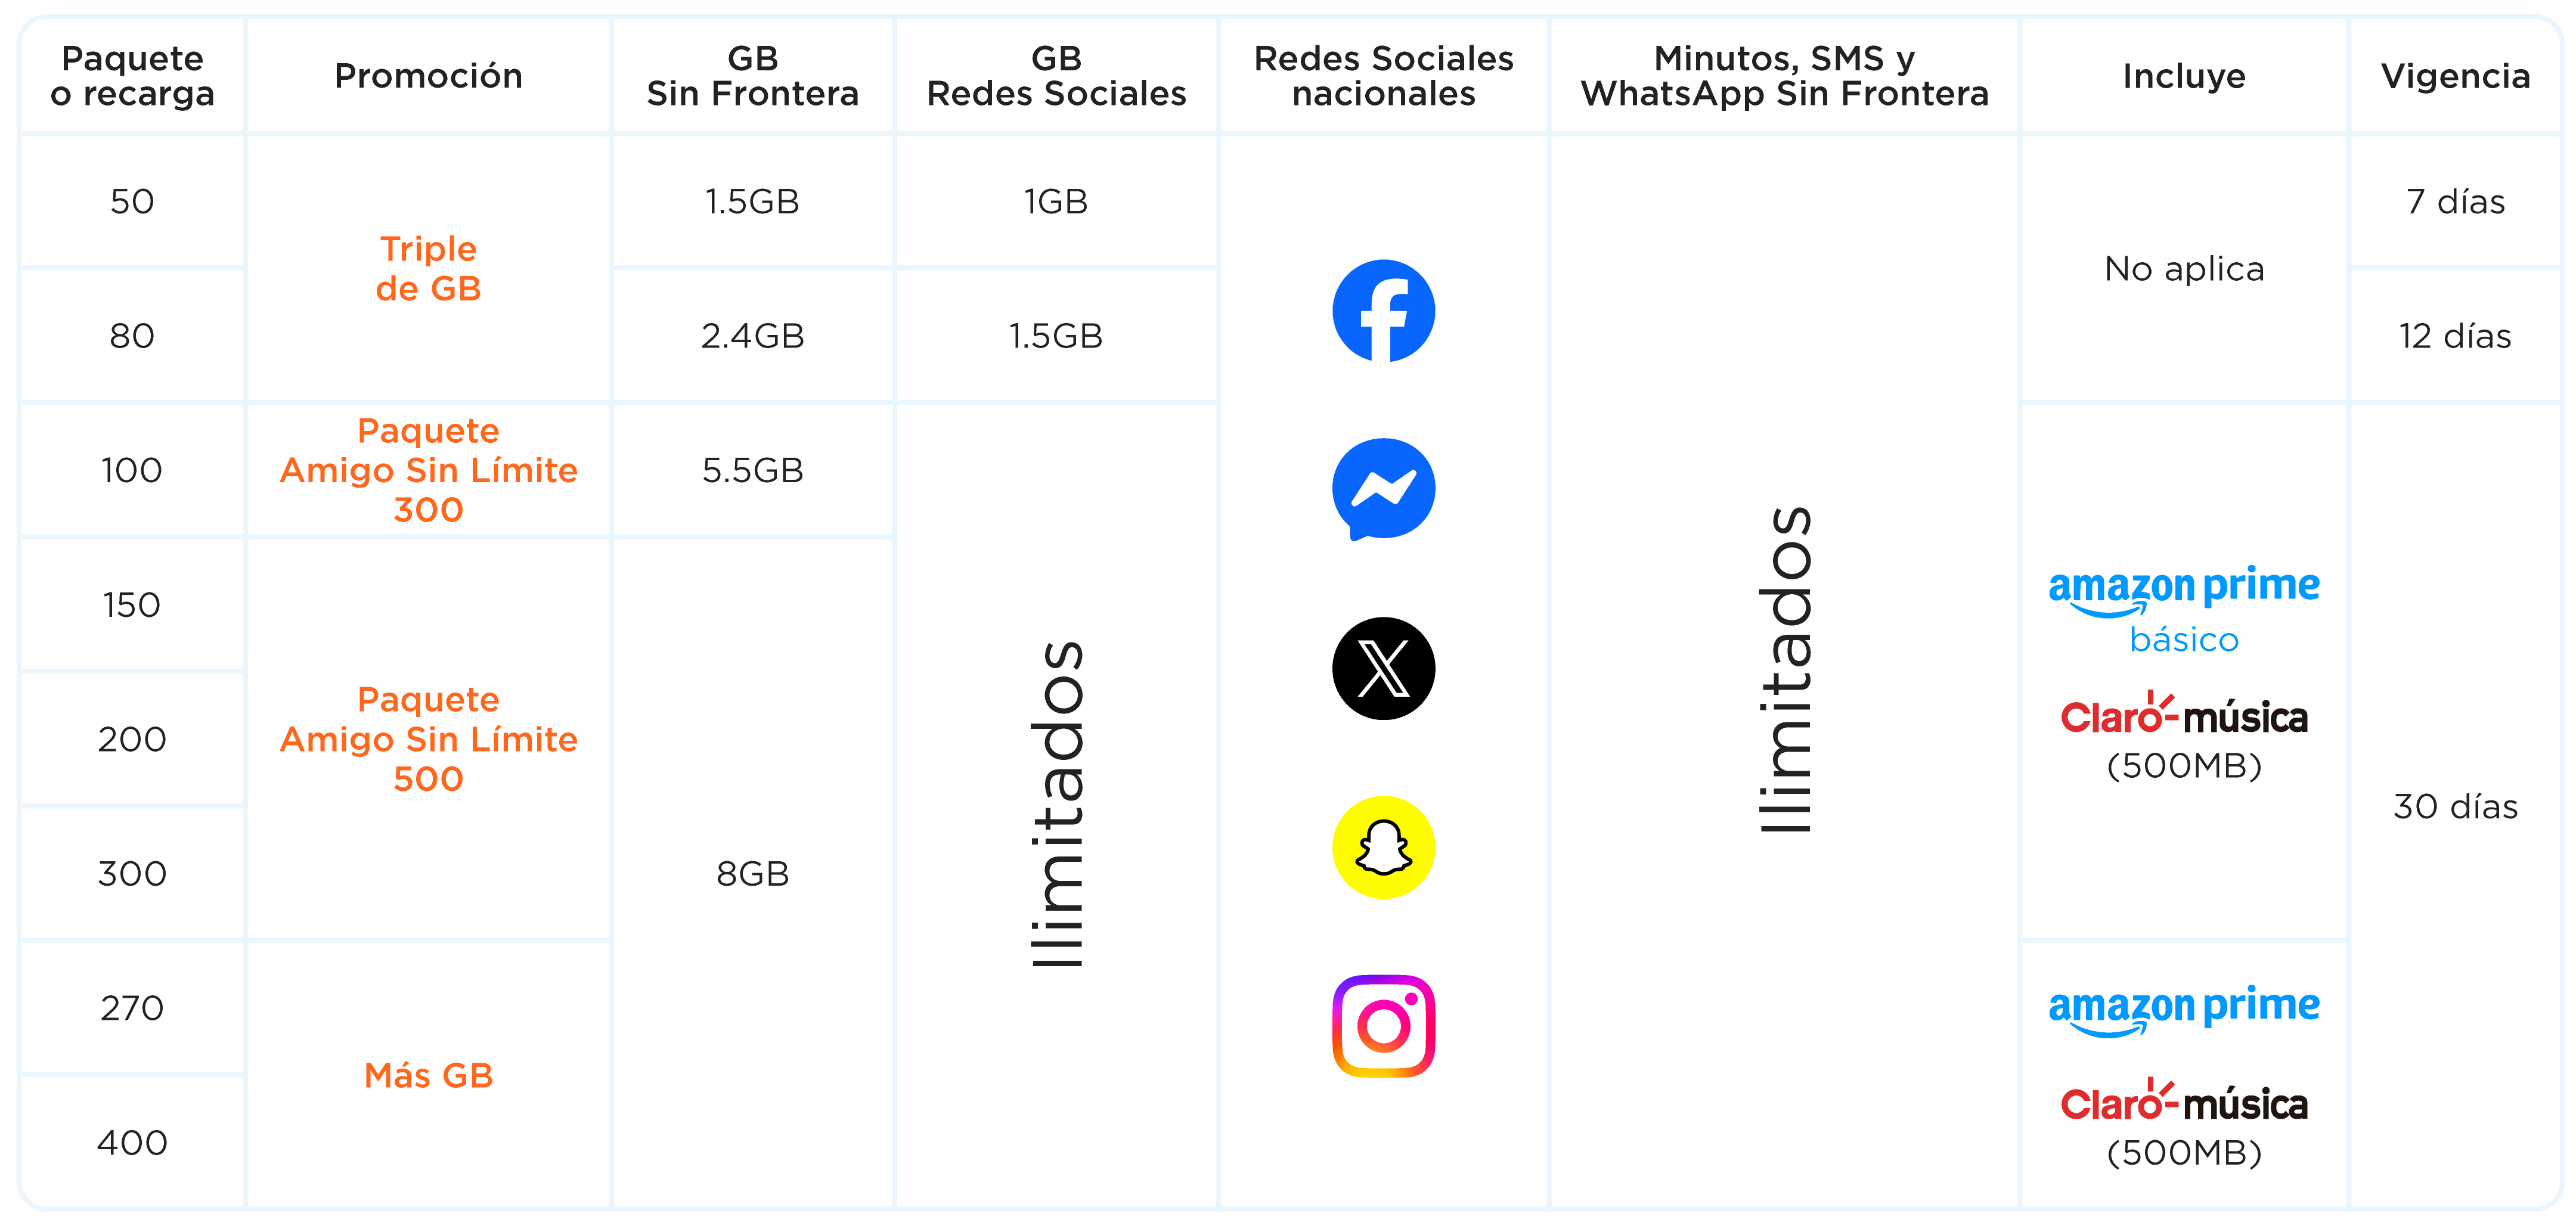Screen dimensions: 2576x1226
Task: Click the No aplica cell
Action: tap(2183, 268)
